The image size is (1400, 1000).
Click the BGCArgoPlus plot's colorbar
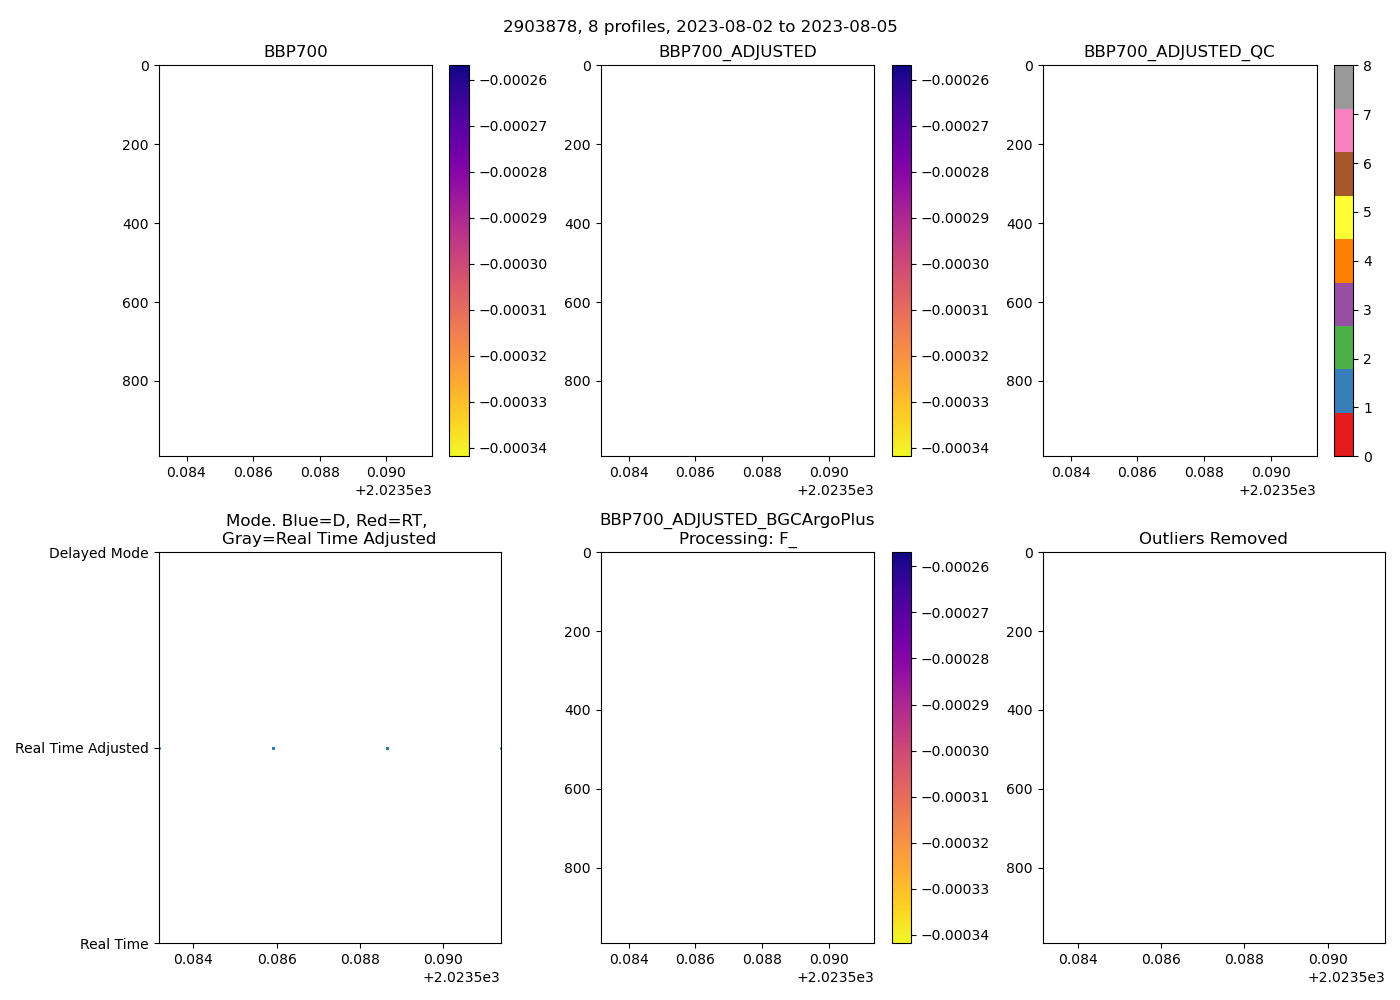(x=901, y=747)
